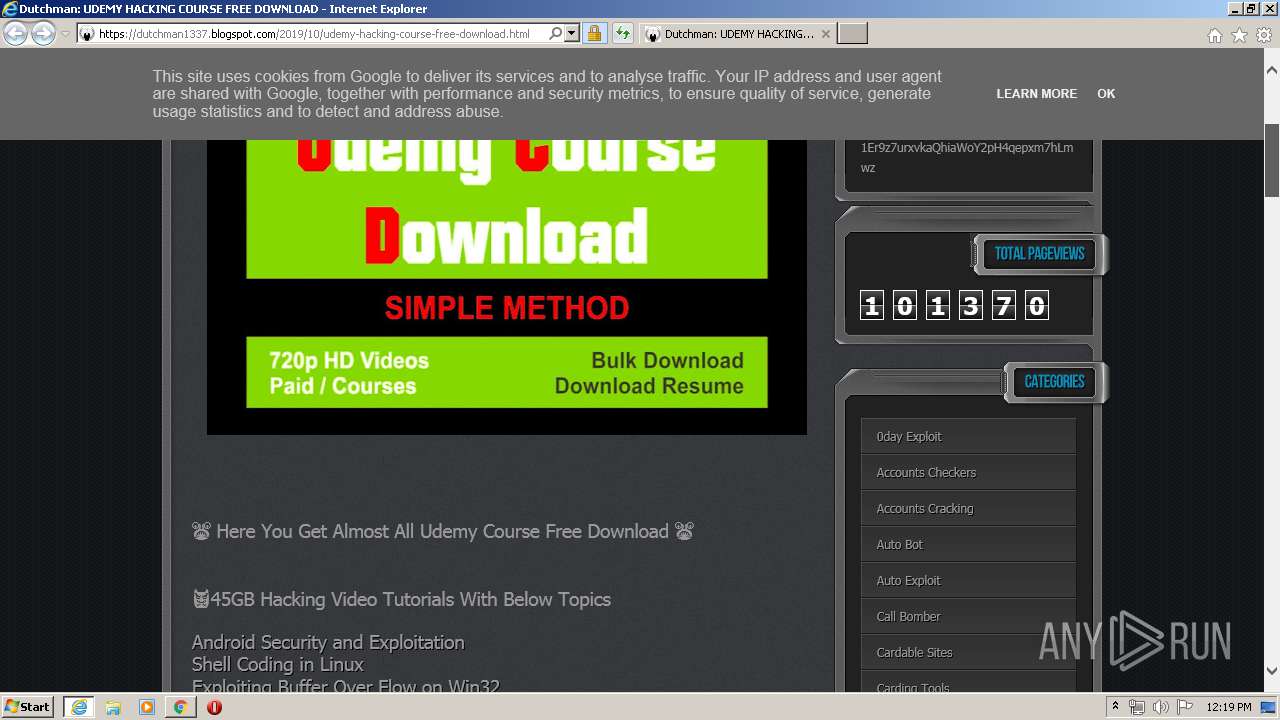Click the Action Center flag icon

pyautogui.click(x=1184, y=707)
